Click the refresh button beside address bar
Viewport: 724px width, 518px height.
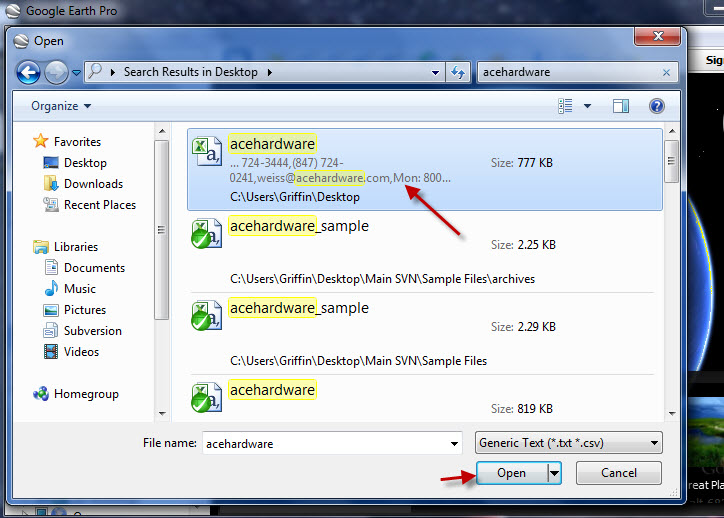pyautogui.click(x=458, y=72)
